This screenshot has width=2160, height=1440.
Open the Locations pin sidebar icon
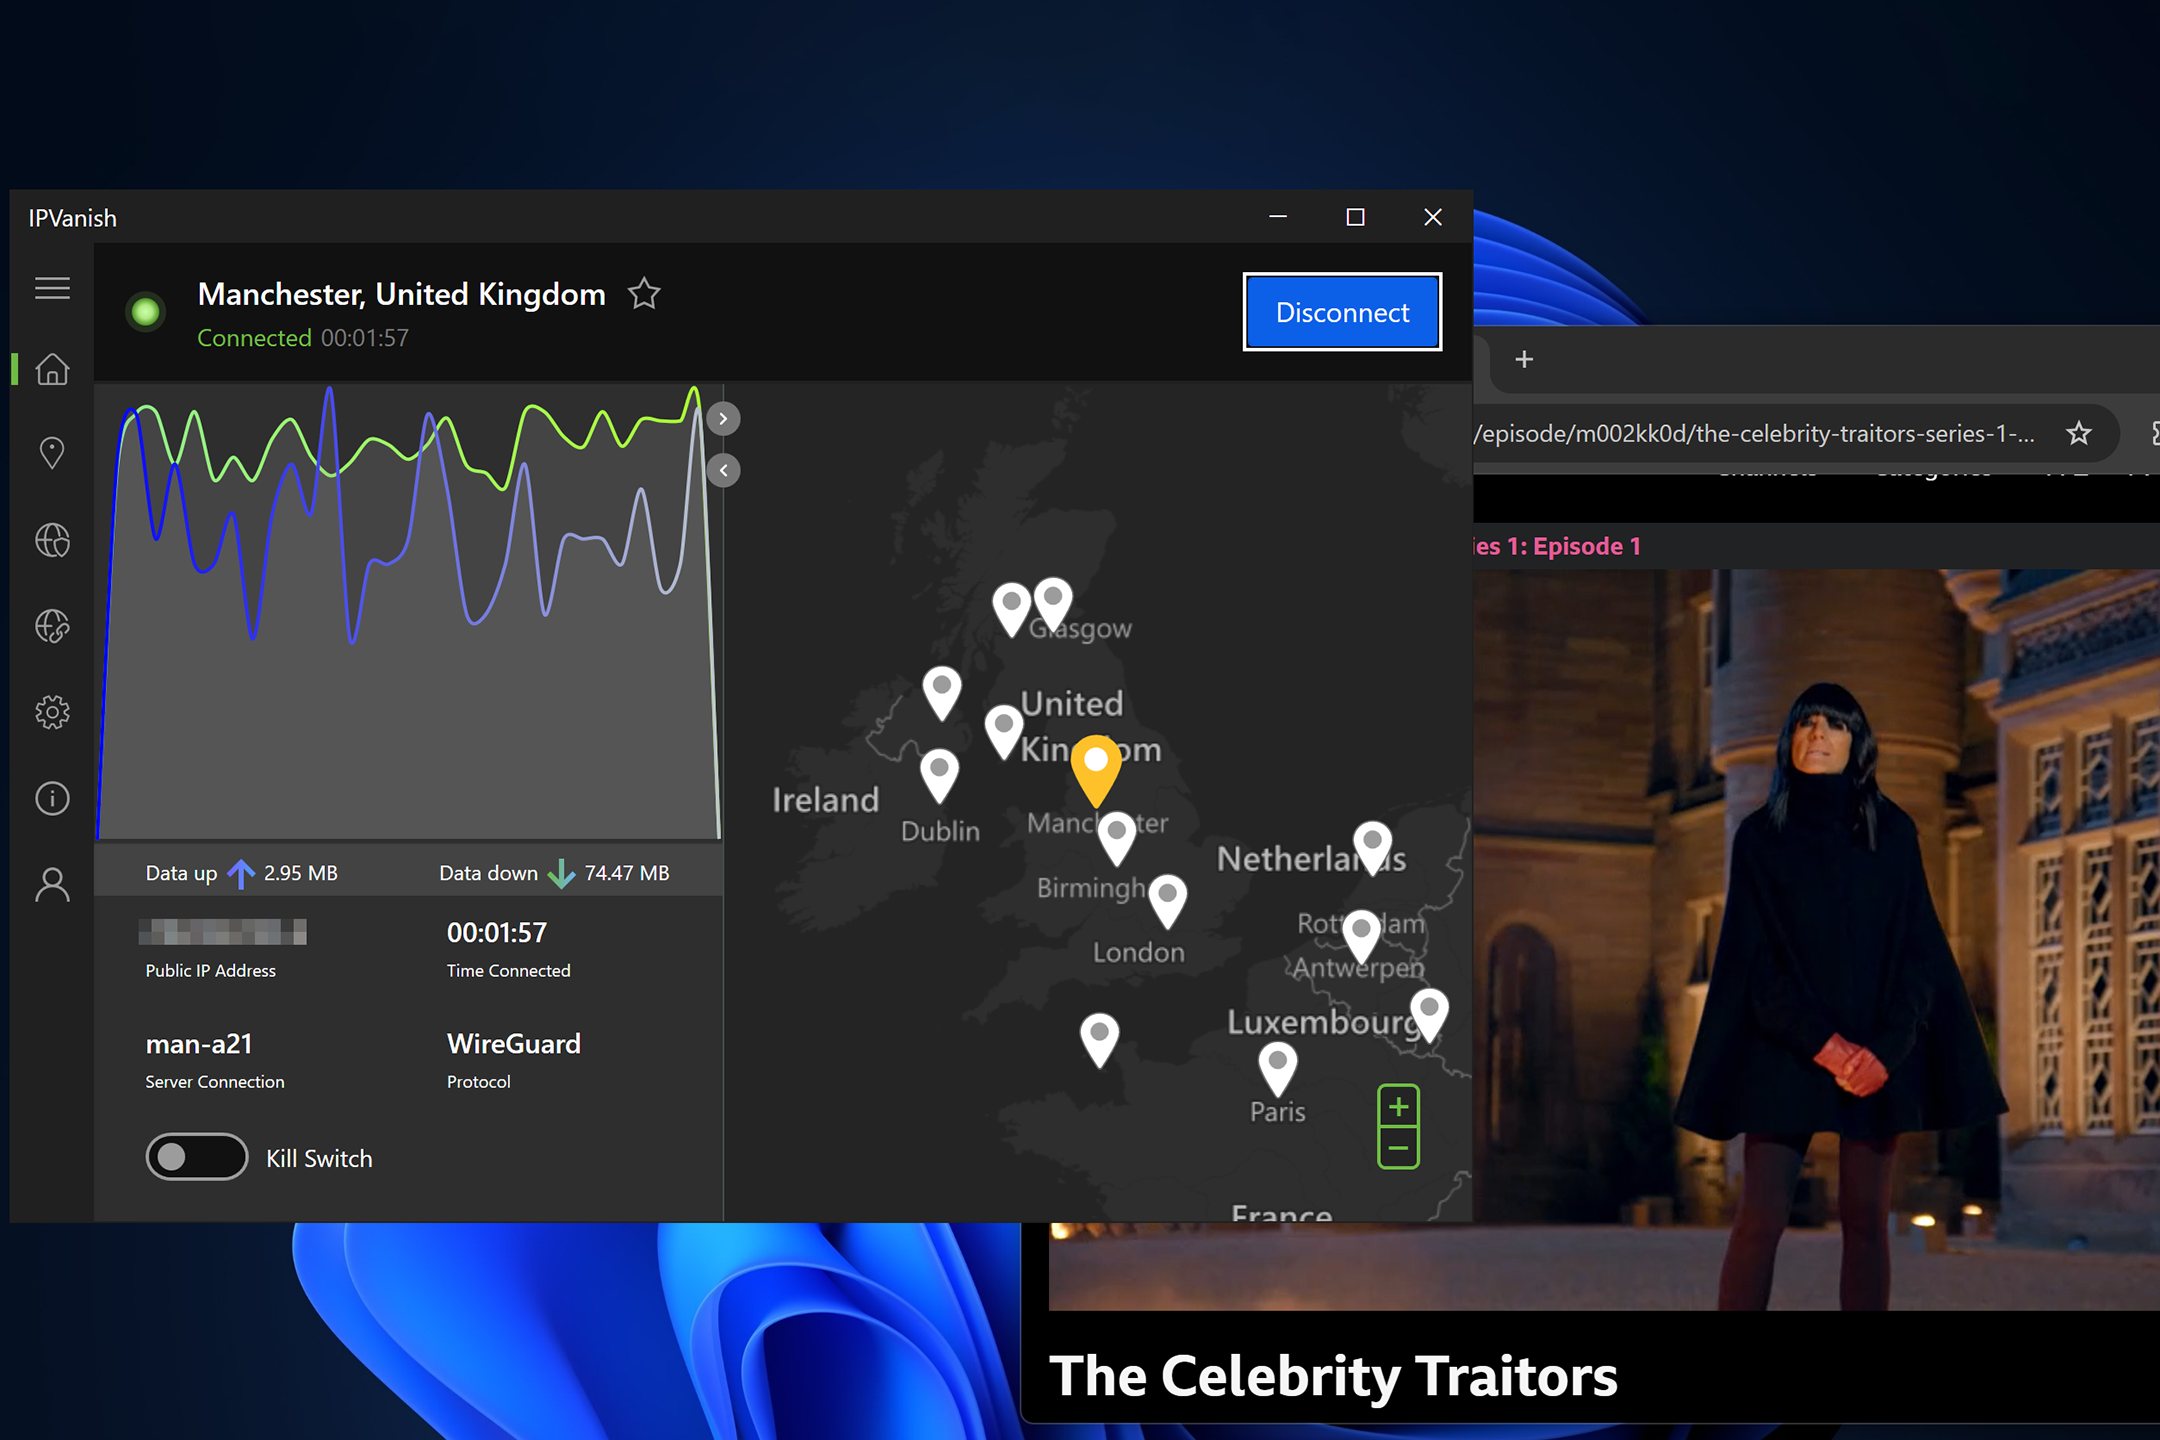click(52, 453)
